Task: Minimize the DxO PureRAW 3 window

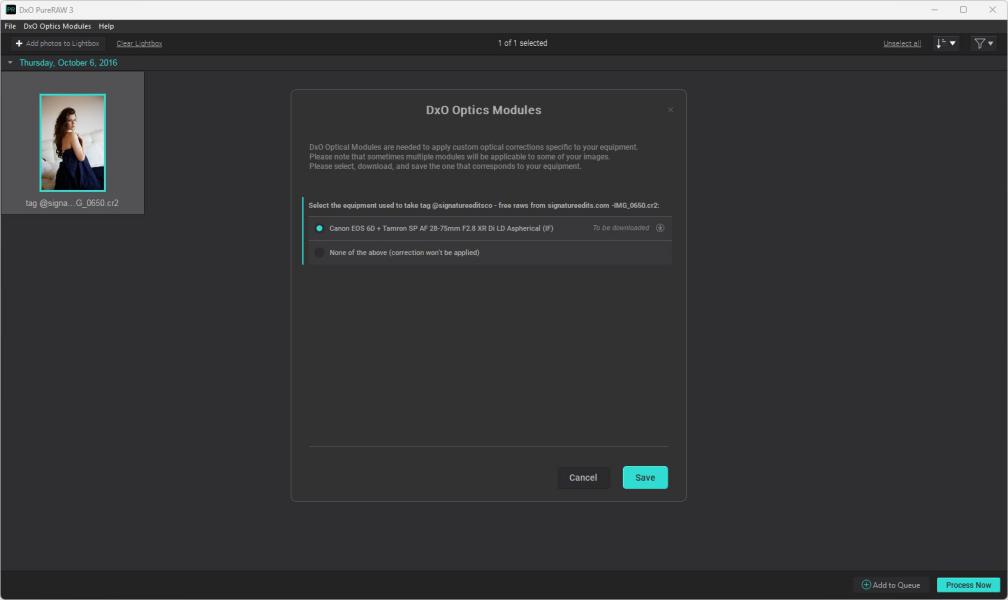Action: (934, 10)
